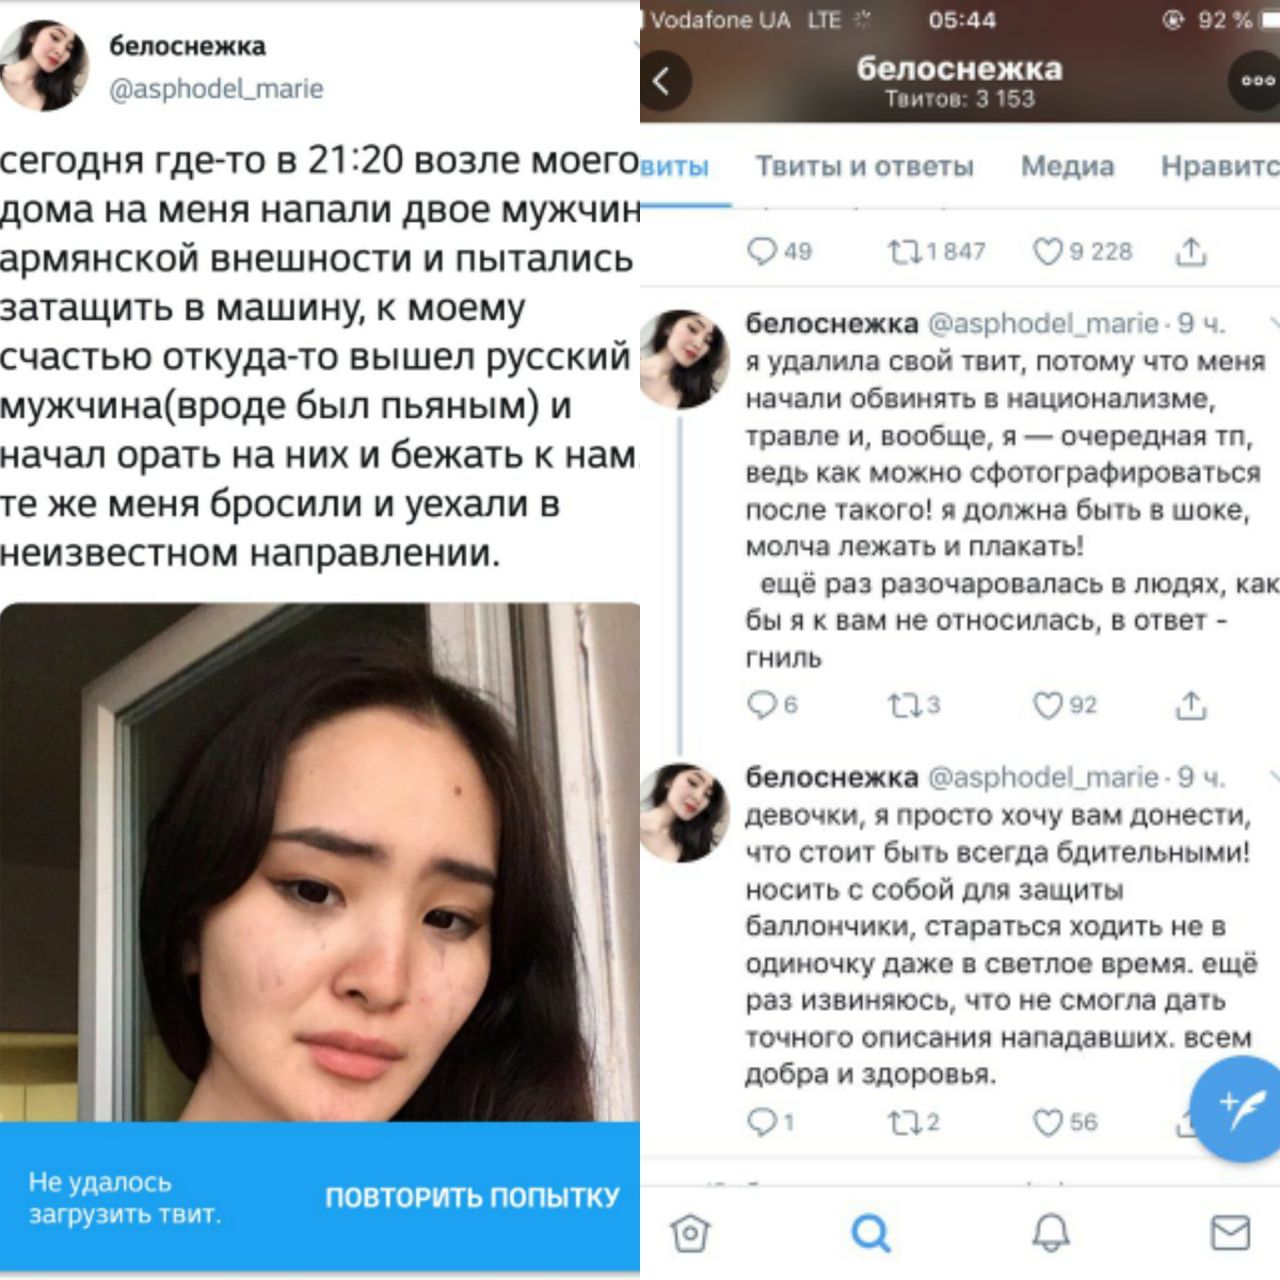This screenshot has width=1280, height=1280.
Task: Open the Home tab in bottom bar
Action: click(x=690, y=1232)
